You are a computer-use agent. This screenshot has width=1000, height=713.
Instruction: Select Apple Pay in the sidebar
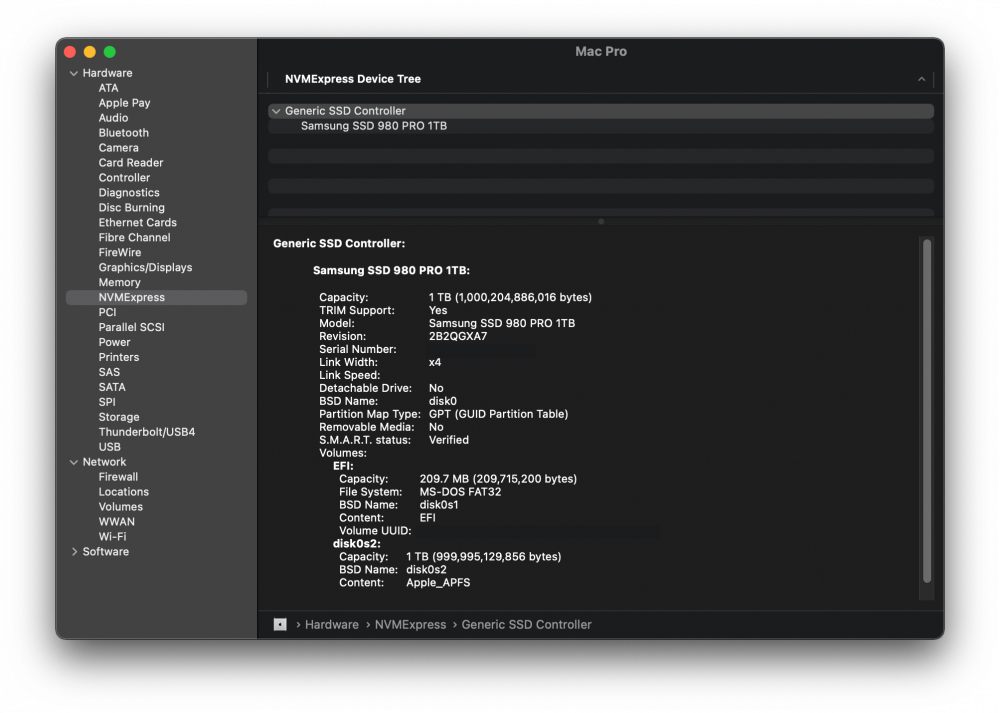(x=124, y=103)
